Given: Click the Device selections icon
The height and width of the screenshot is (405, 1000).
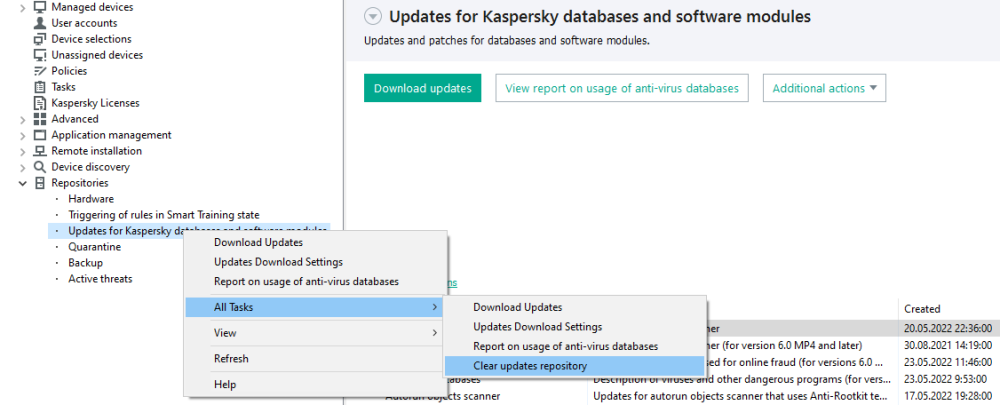Looking at the screenshot, I should 40,39.
